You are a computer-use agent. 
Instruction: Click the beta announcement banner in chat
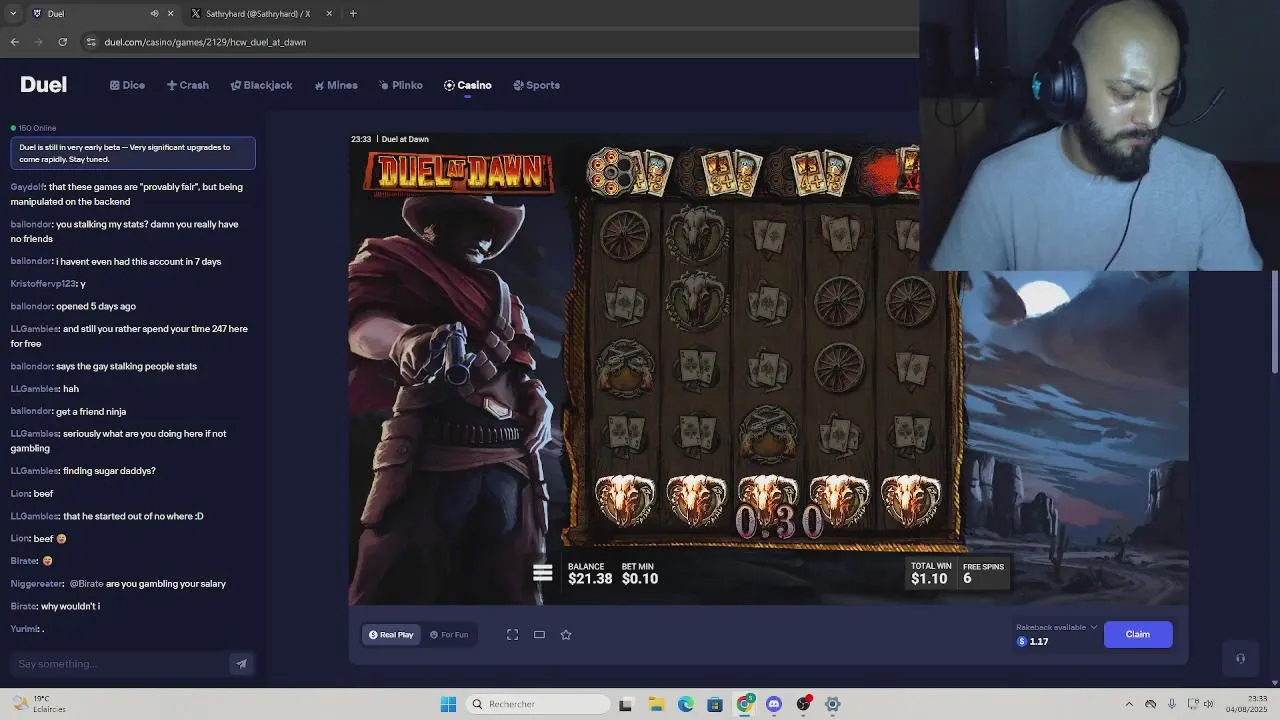tap(133, 153)
